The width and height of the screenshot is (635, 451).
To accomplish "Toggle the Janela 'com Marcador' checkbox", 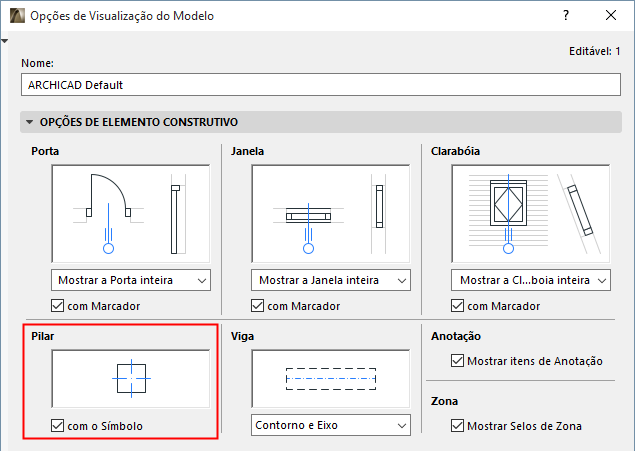I will coord(258,306).
